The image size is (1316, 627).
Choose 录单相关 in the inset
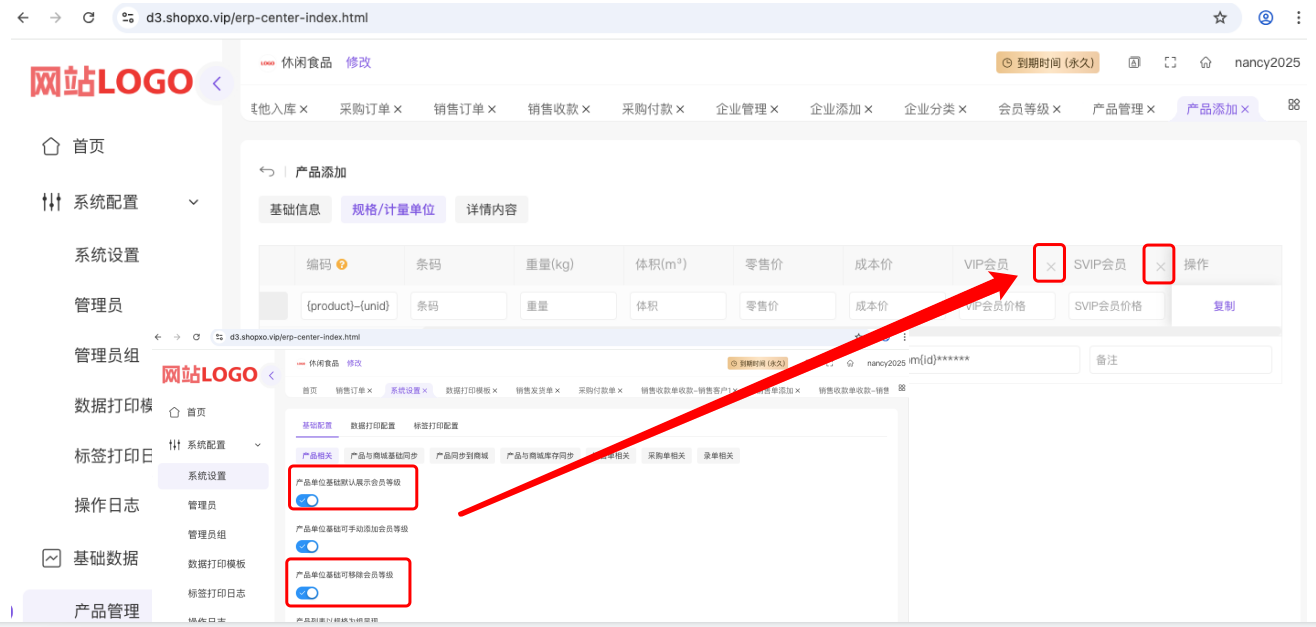coord(718,456)
